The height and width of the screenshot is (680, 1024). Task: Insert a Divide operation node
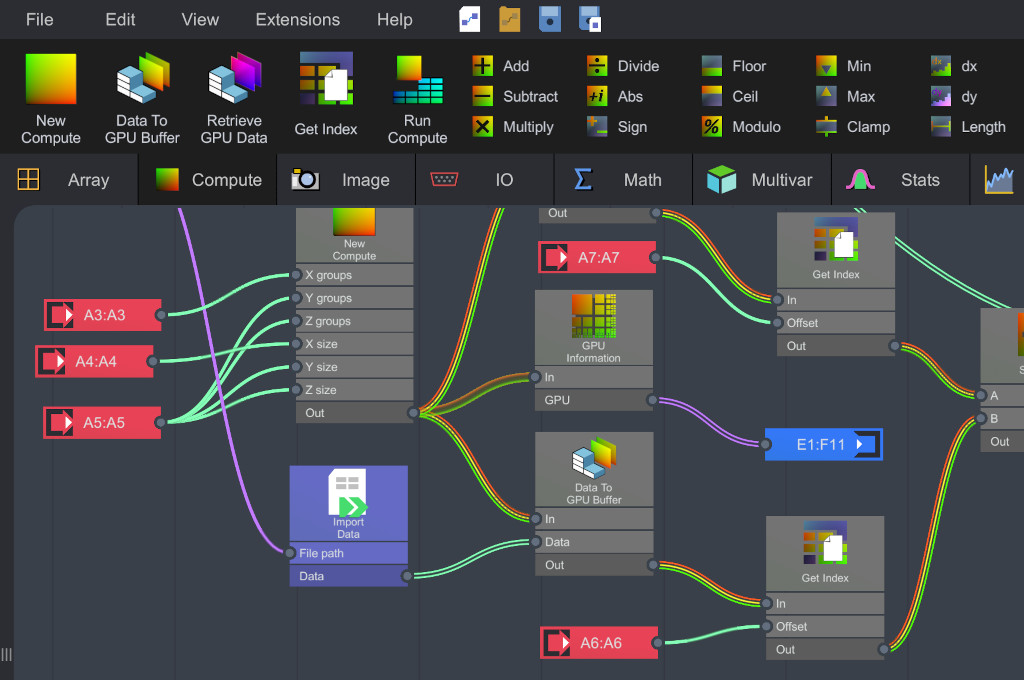point(623,66)
